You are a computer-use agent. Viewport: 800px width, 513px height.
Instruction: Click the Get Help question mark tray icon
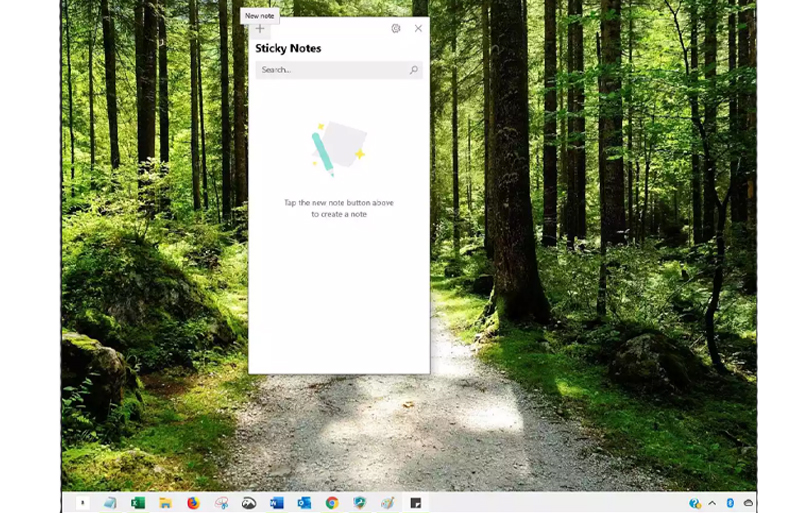tap(695, 503)
